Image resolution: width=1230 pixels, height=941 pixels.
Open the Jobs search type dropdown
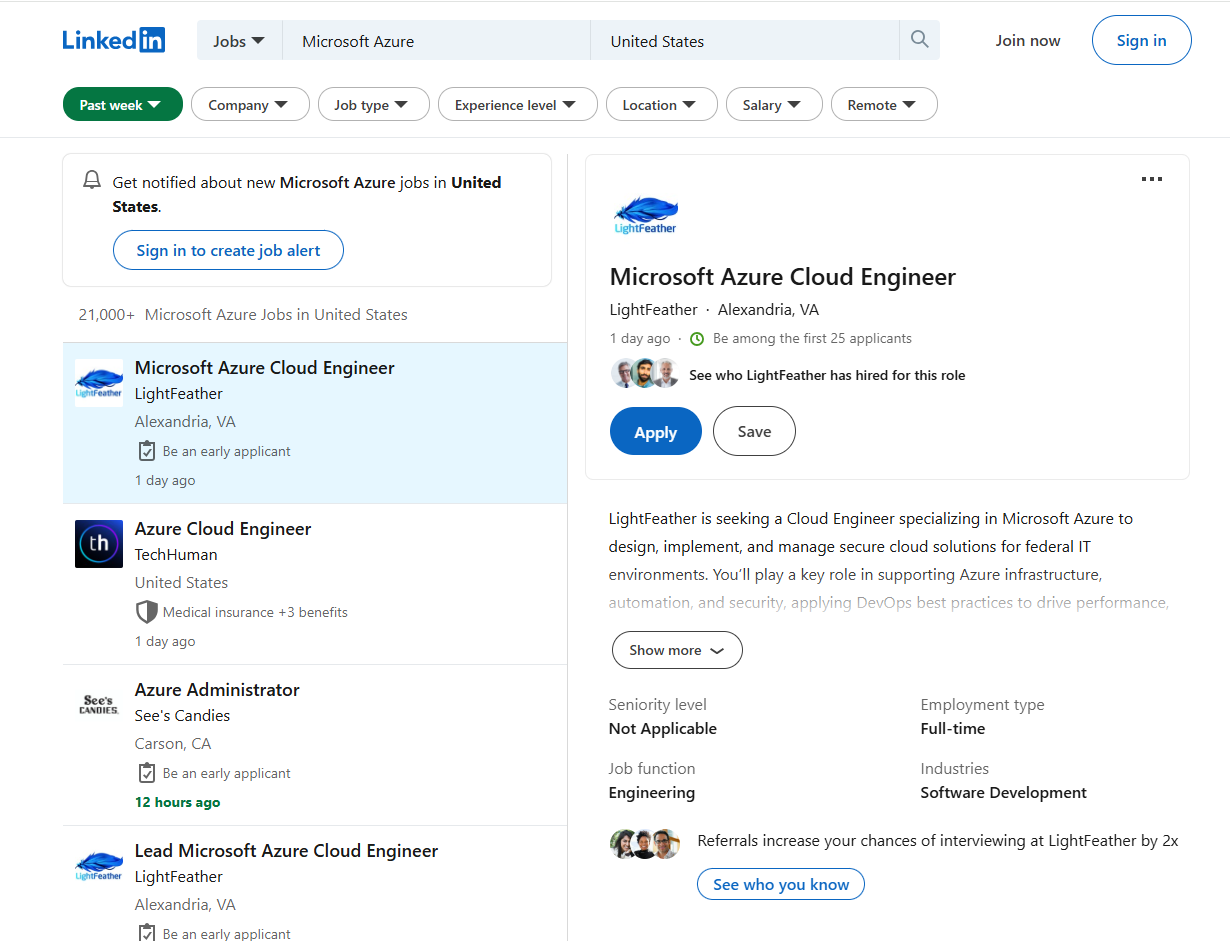tap(239, 41)
